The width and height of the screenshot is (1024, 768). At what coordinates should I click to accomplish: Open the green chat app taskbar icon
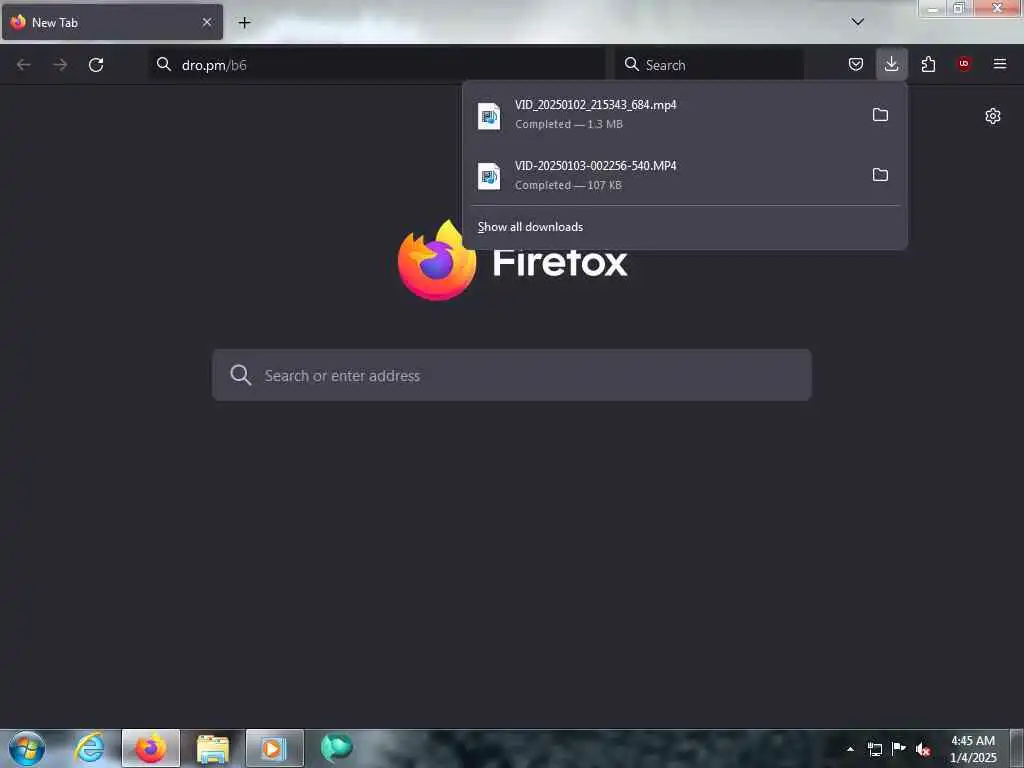(336, 748)
